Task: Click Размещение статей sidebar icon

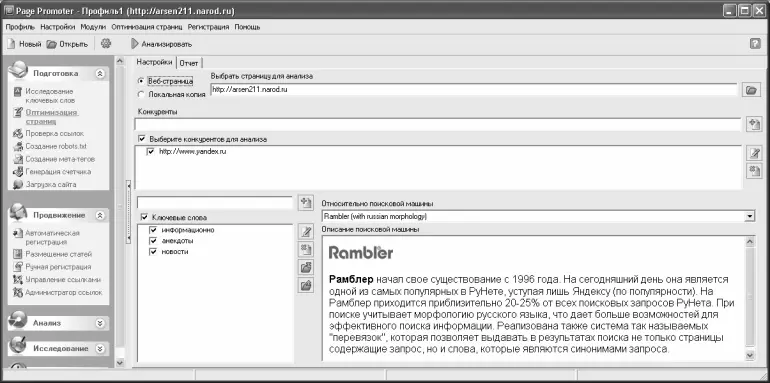Action: click(x=18, y=254)
